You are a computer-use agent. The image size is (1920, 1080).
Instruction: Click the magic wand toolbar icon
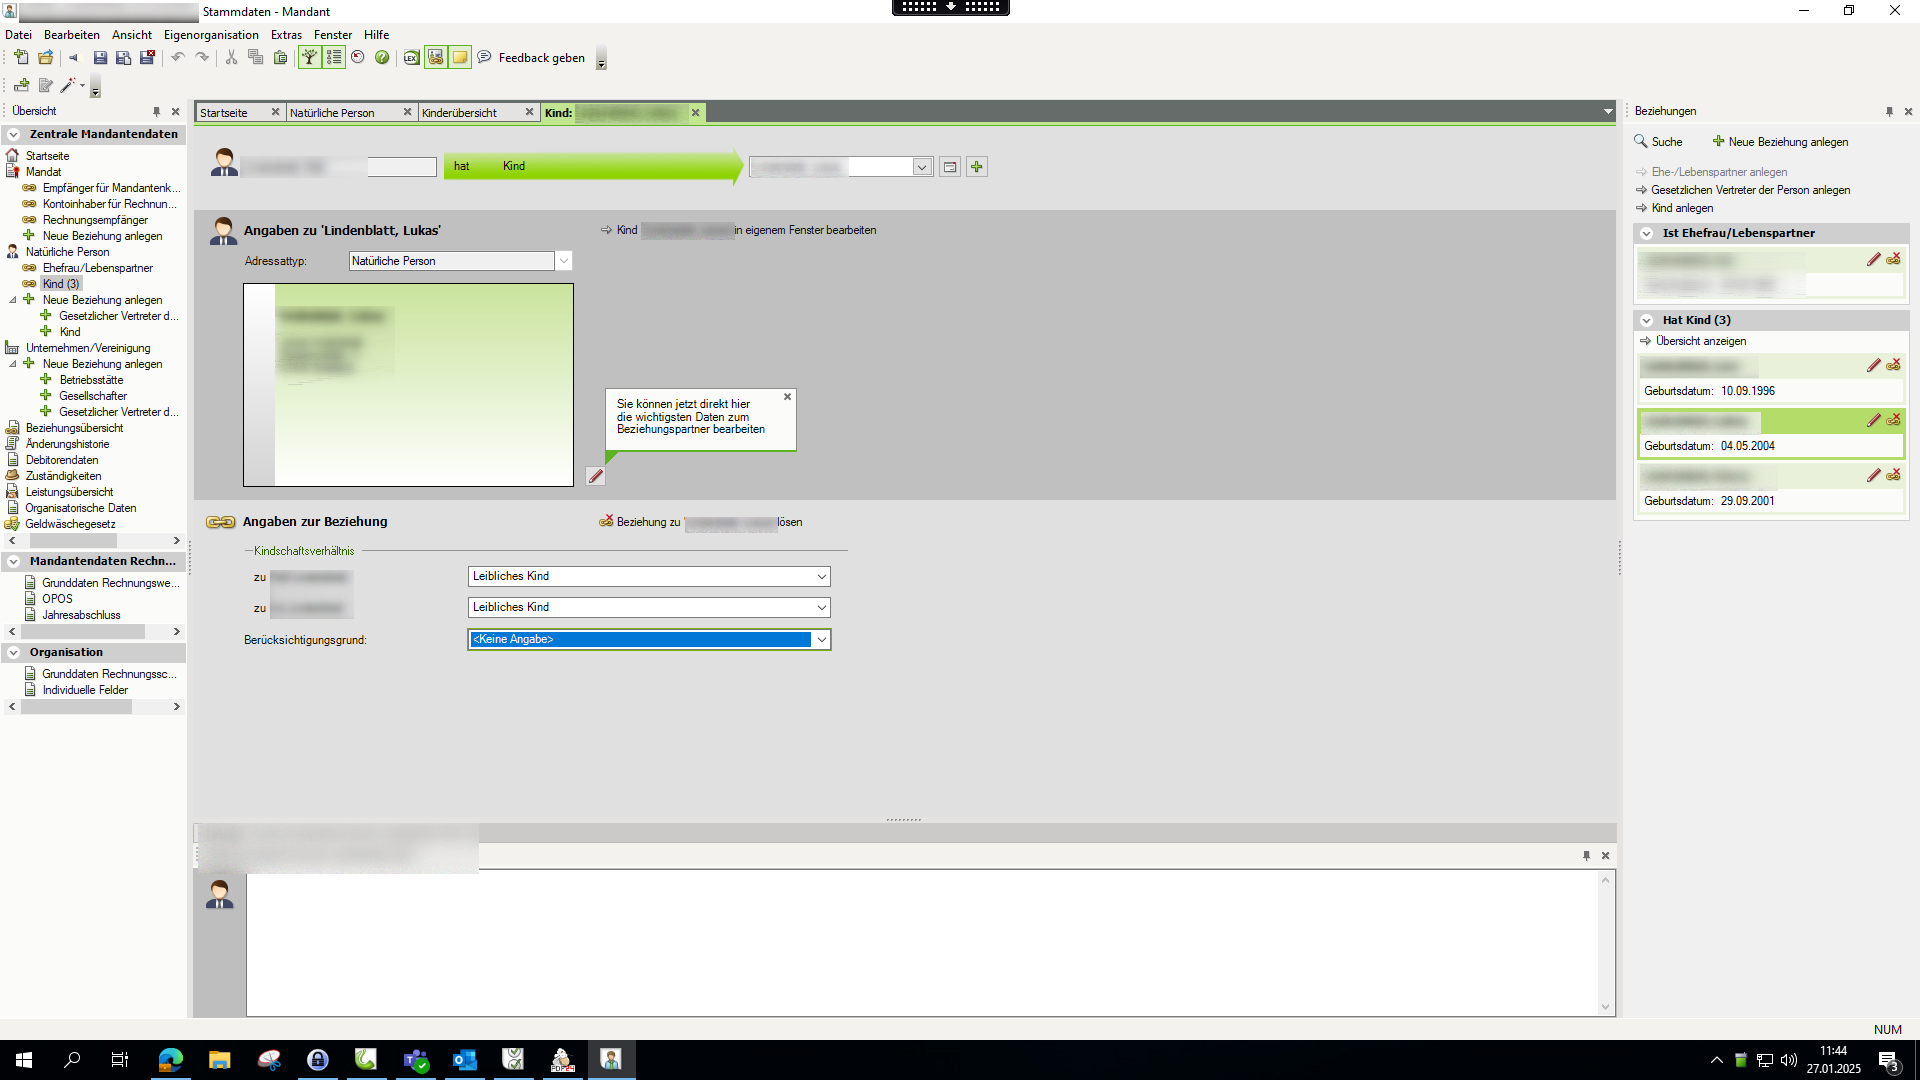(68, 86)
